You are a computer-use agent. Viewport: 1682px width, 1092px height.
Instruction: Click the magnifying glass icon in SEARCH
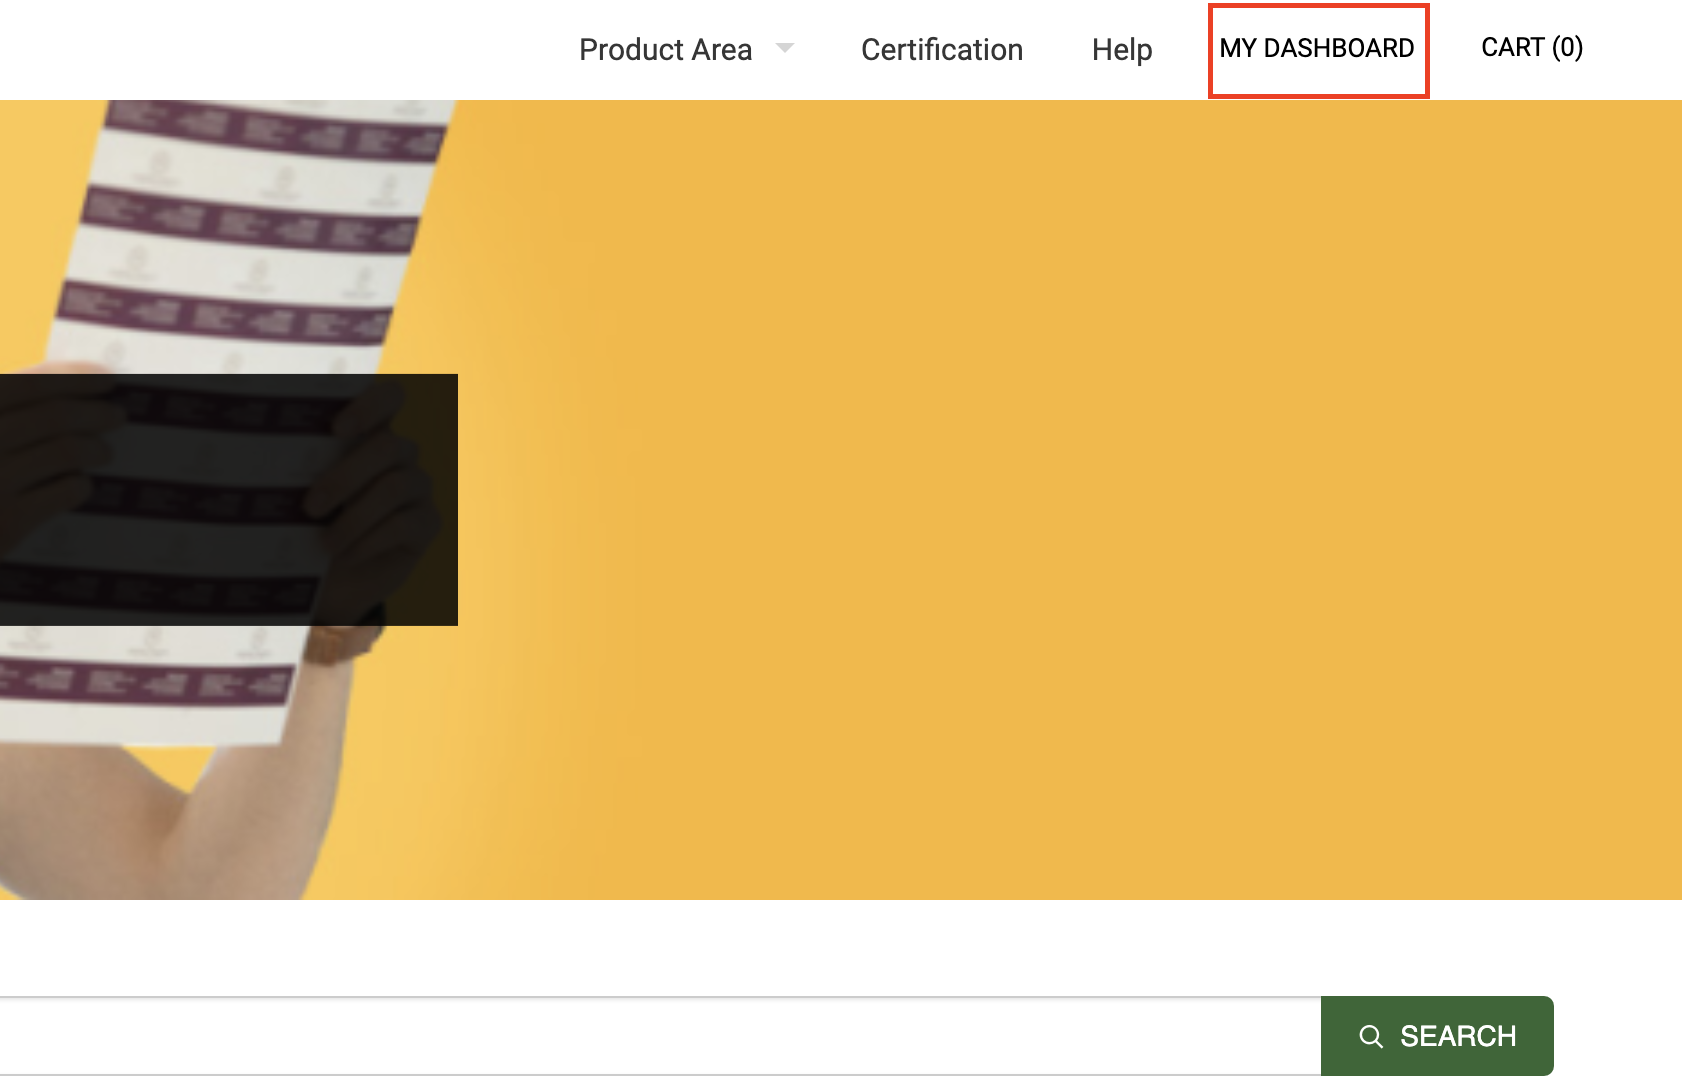(x=1371, y=1036)
